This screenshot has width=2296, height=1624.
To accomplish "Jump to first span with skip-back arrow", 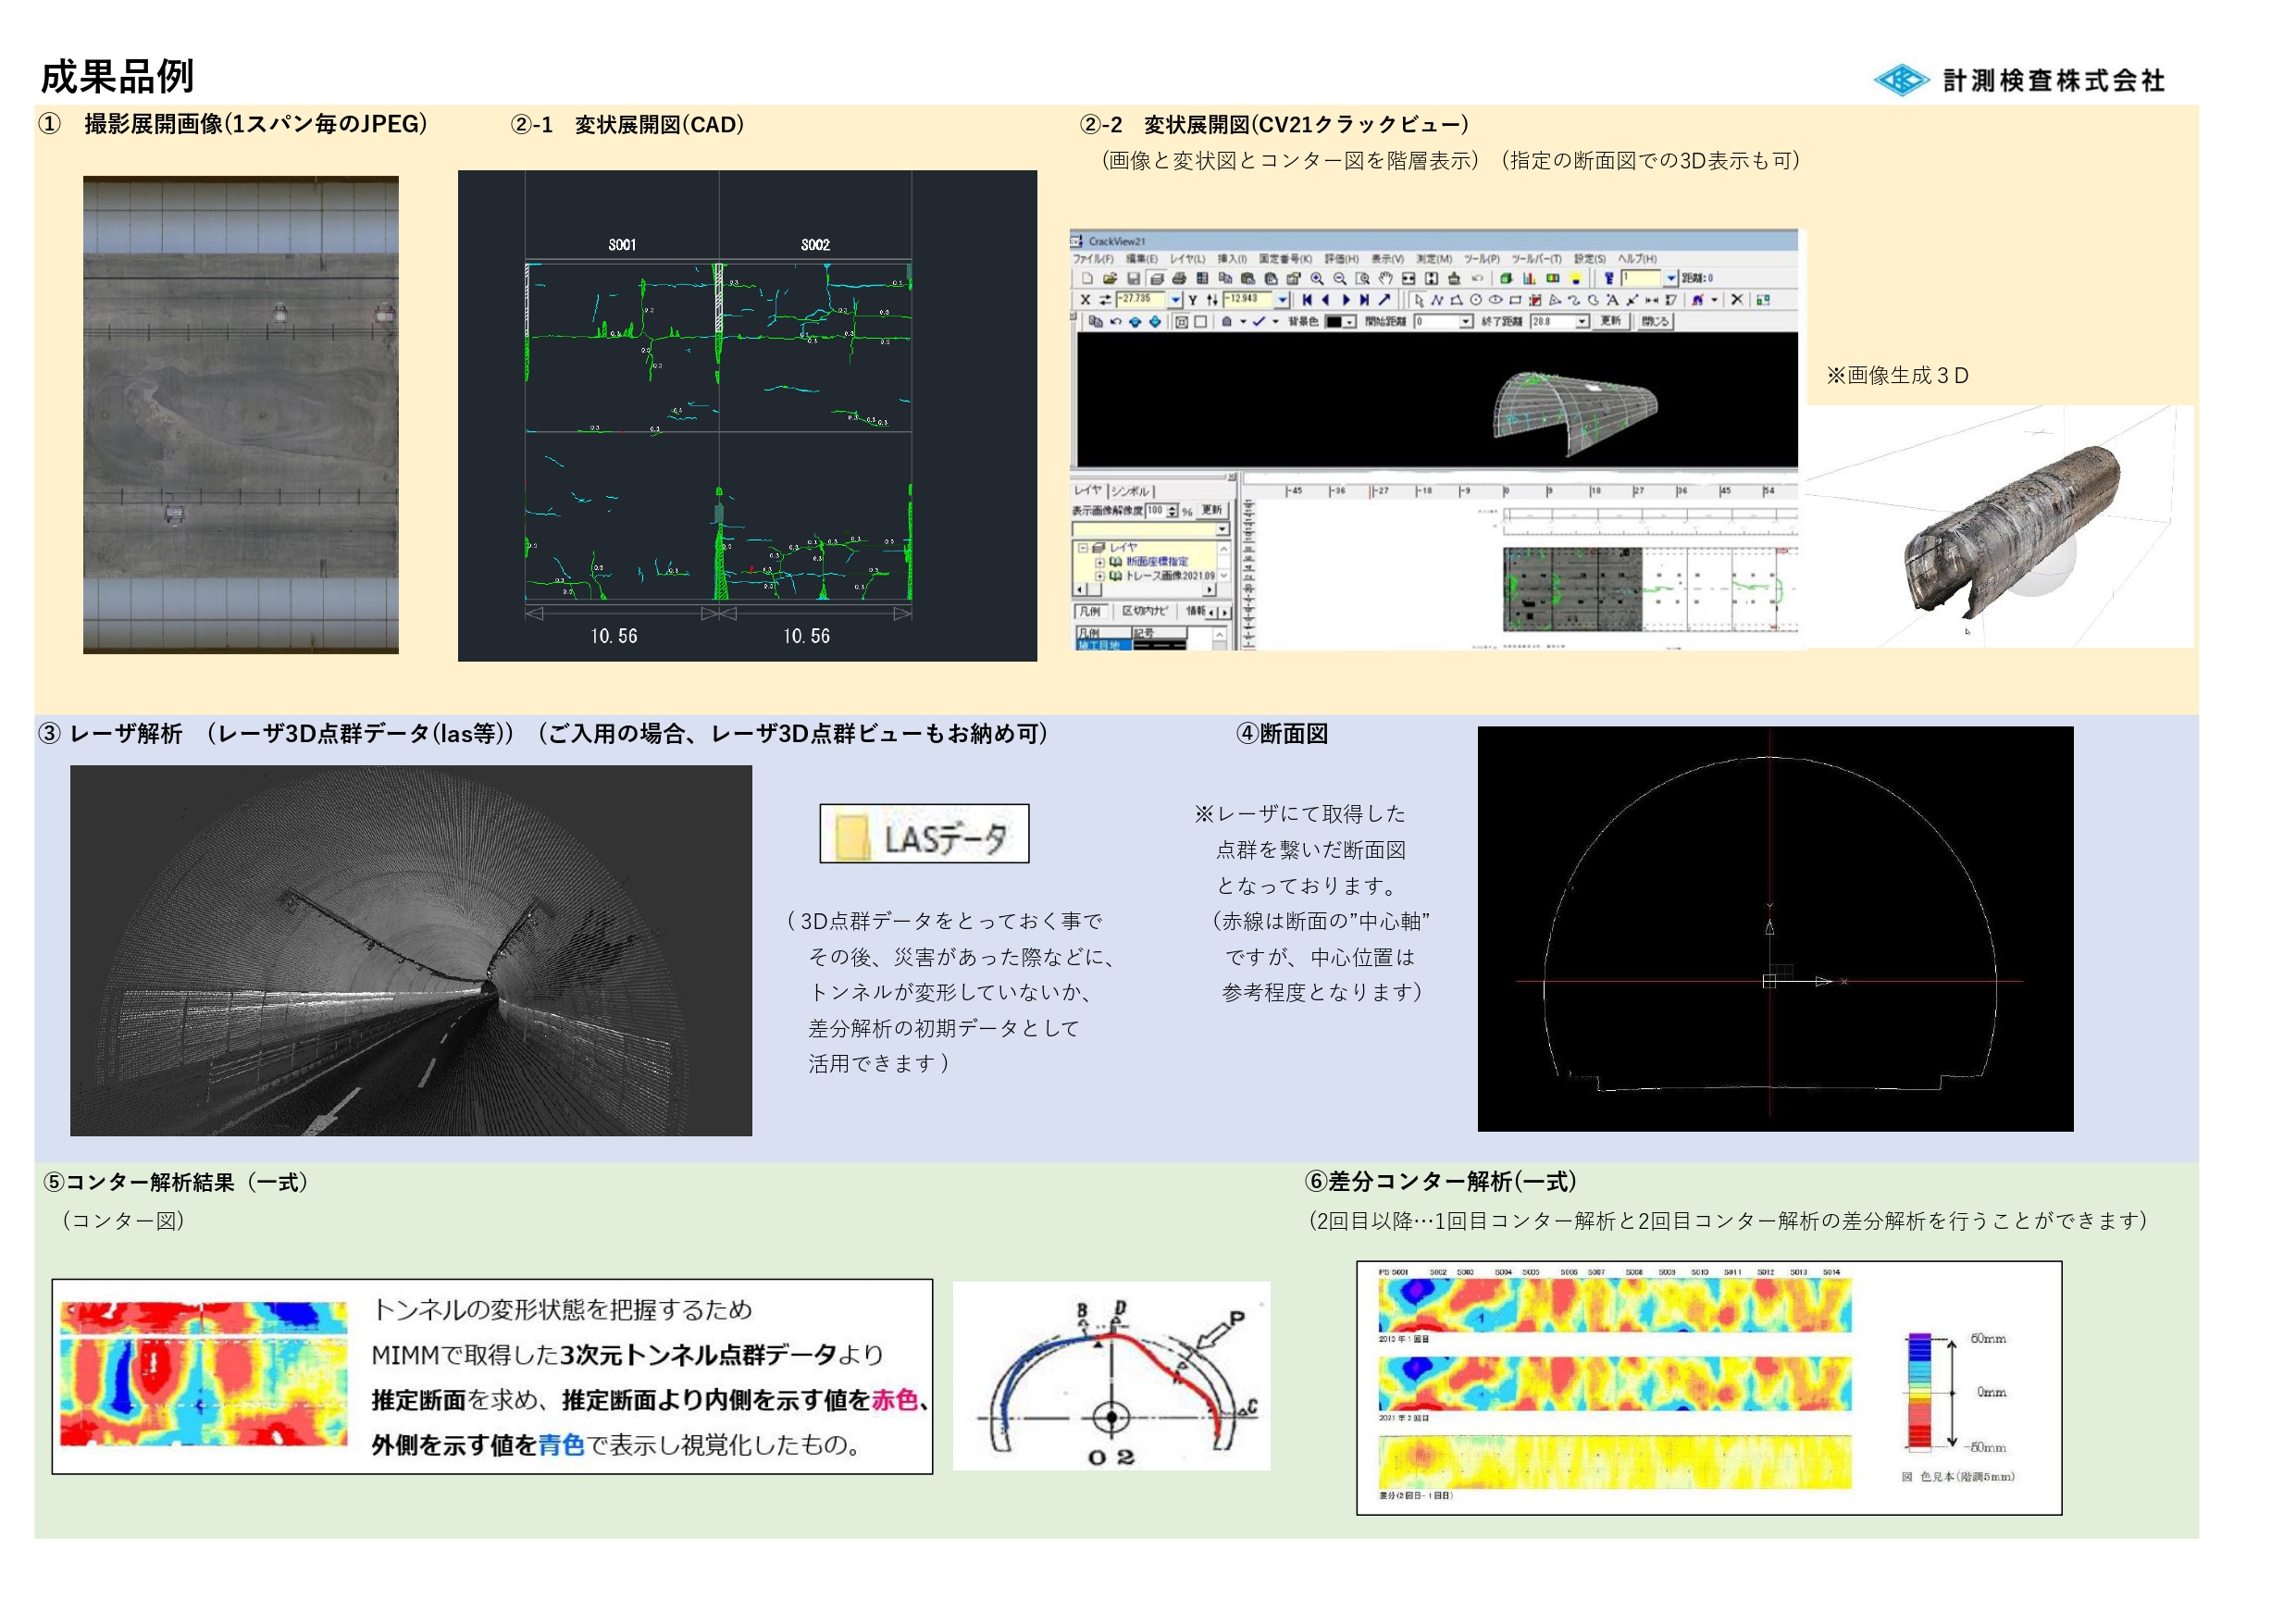I will 1307,300.
